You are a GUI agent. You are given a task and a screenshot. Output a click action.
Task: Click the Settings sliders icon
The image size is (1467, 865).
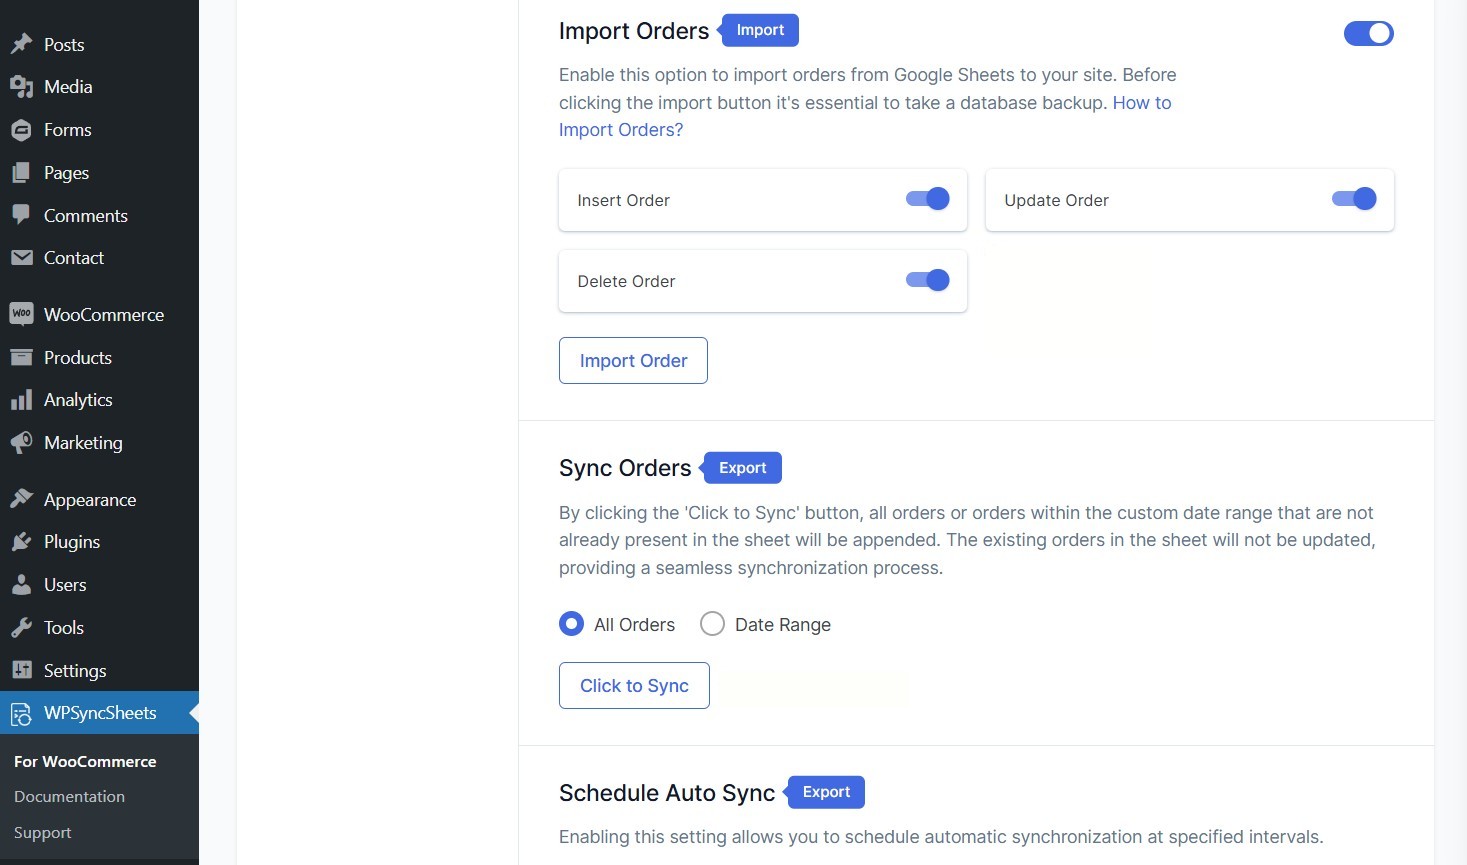tap(21, 670)
